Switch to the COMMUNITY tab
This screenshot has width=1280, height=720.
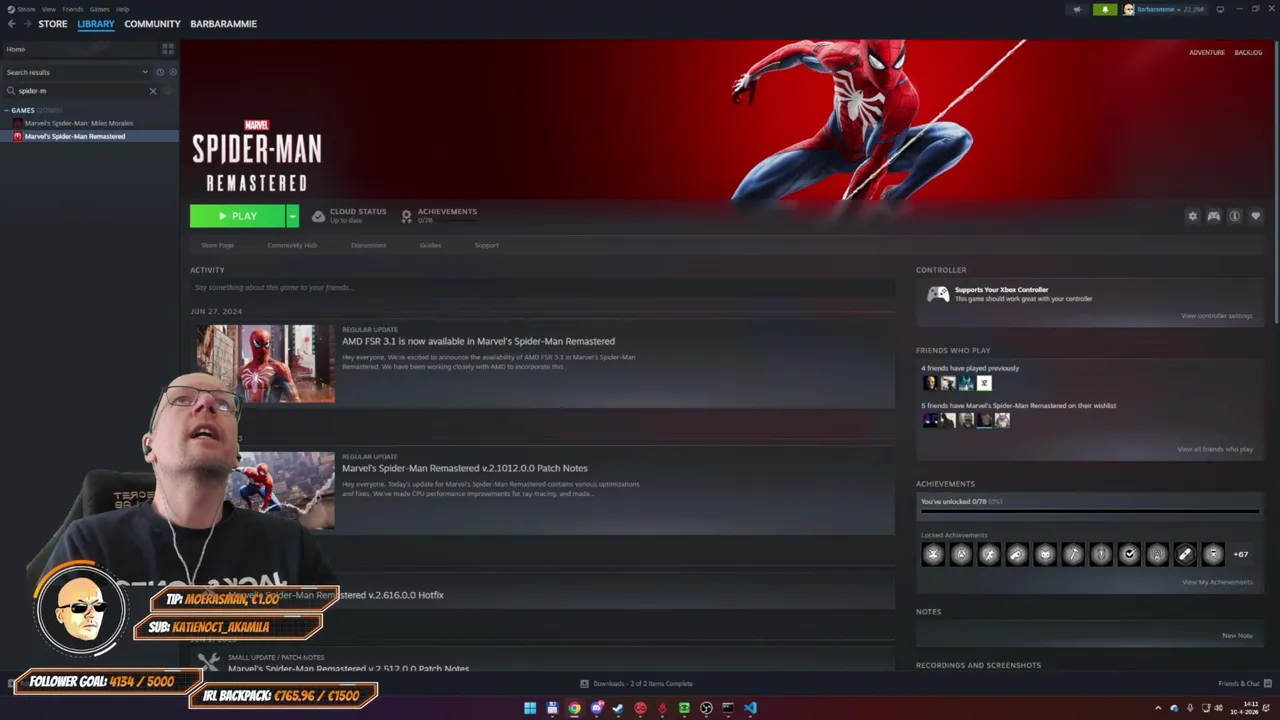coord(152,24)
